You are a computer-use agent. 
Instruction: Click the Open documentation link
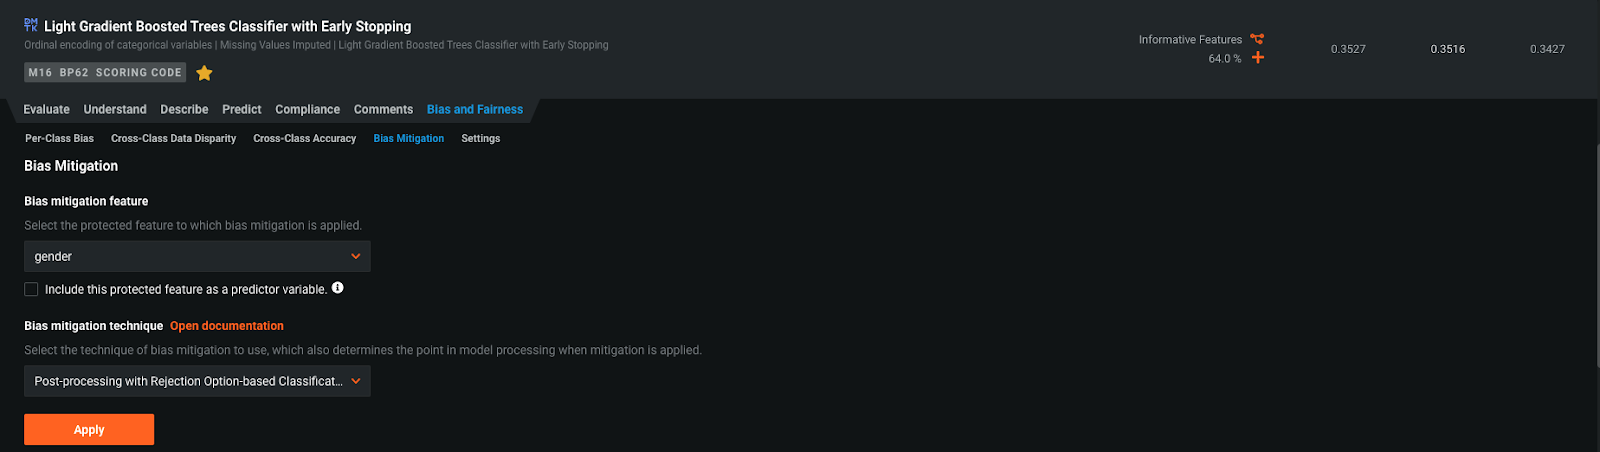tap(227, 326)
